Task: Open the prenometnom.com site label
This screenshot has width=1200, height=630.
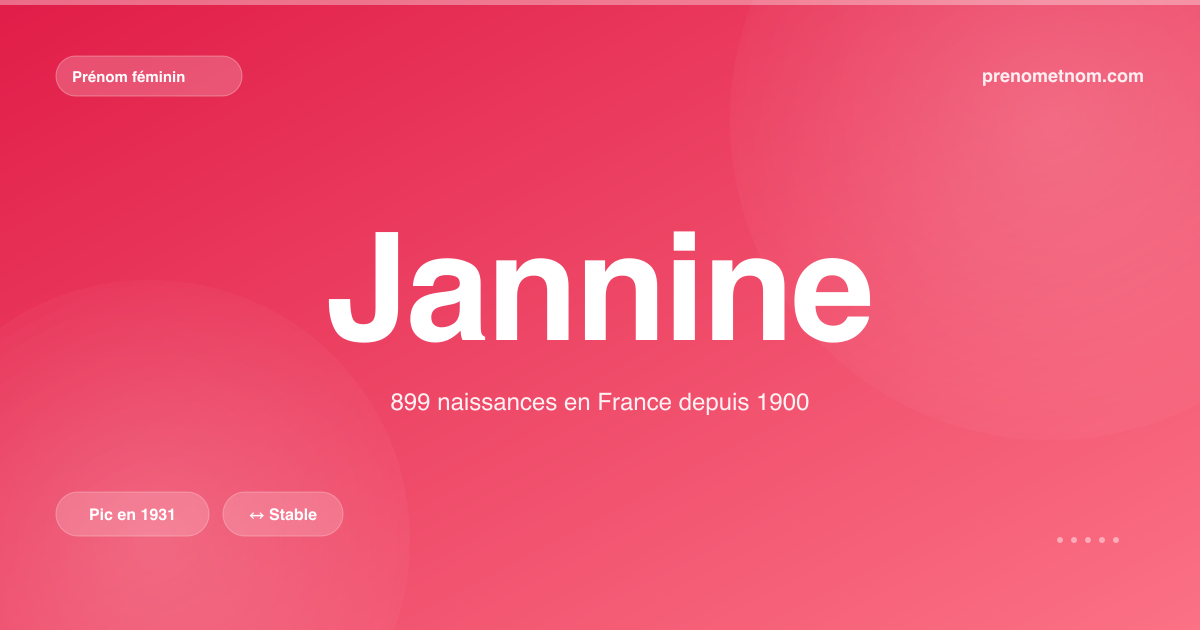Action: pos(1063,76)
